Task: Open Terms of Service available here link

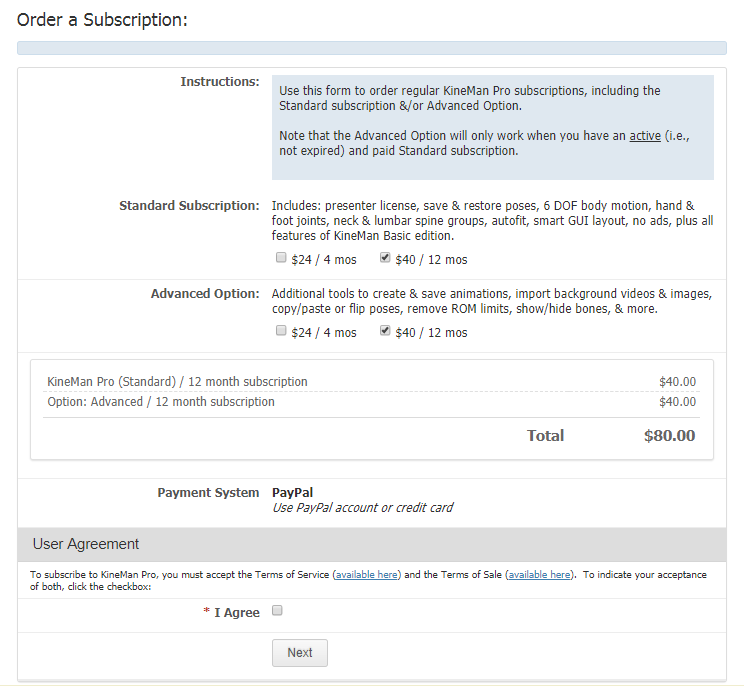Action: coord(367,575)
